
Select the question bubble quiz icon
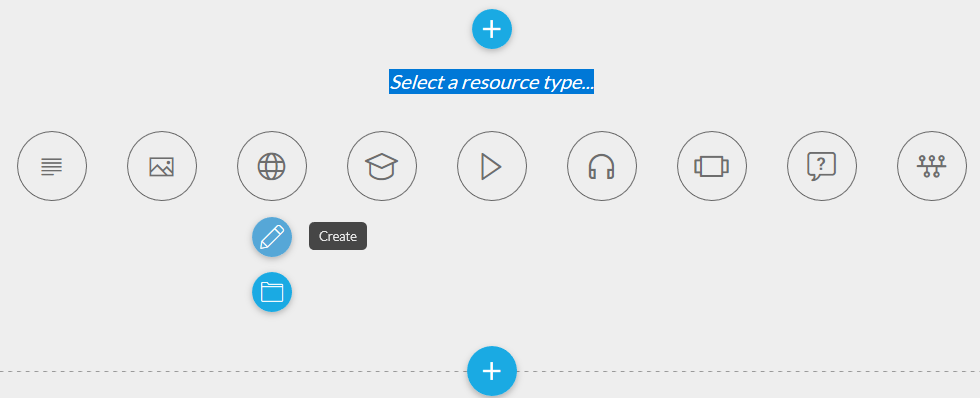822,166
